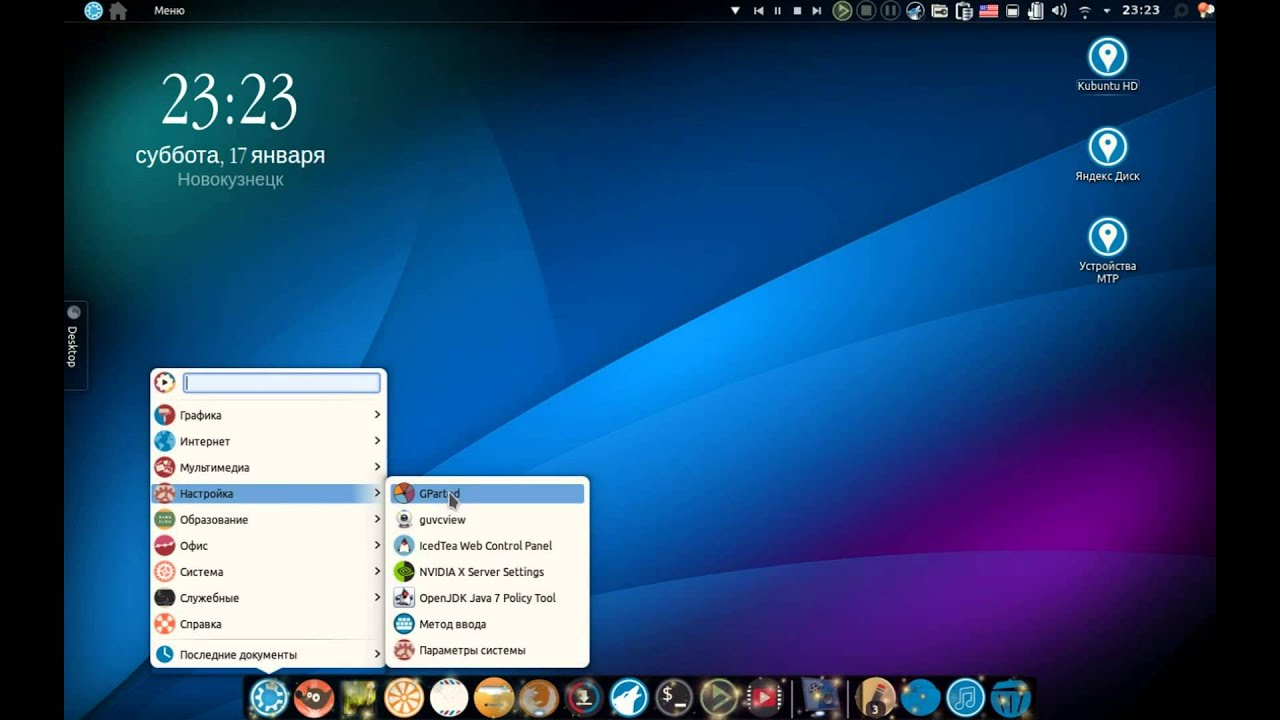The height and width of the screenshot is (720, 1280).
Task: Open the KDE launcher icon in the dock
Action: tap(269, 697)
